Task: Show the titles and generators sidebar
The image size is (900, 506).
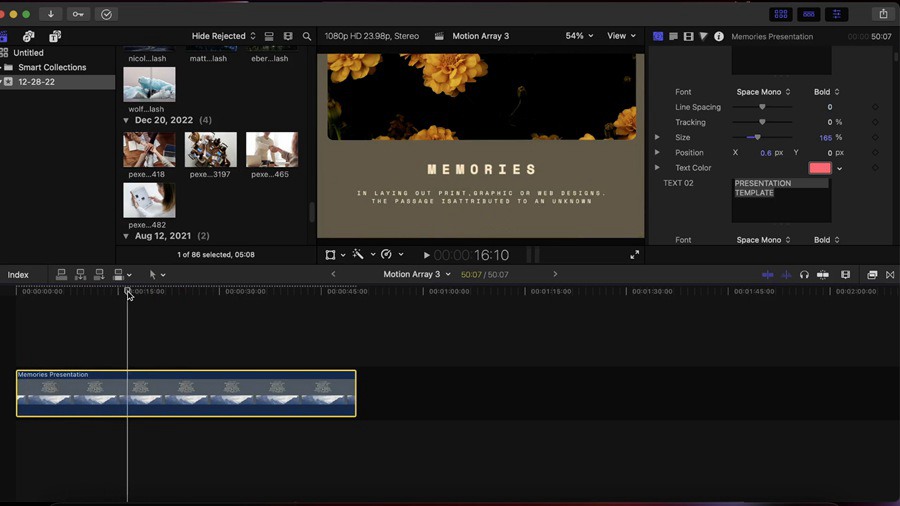Action: coord(55,36)
